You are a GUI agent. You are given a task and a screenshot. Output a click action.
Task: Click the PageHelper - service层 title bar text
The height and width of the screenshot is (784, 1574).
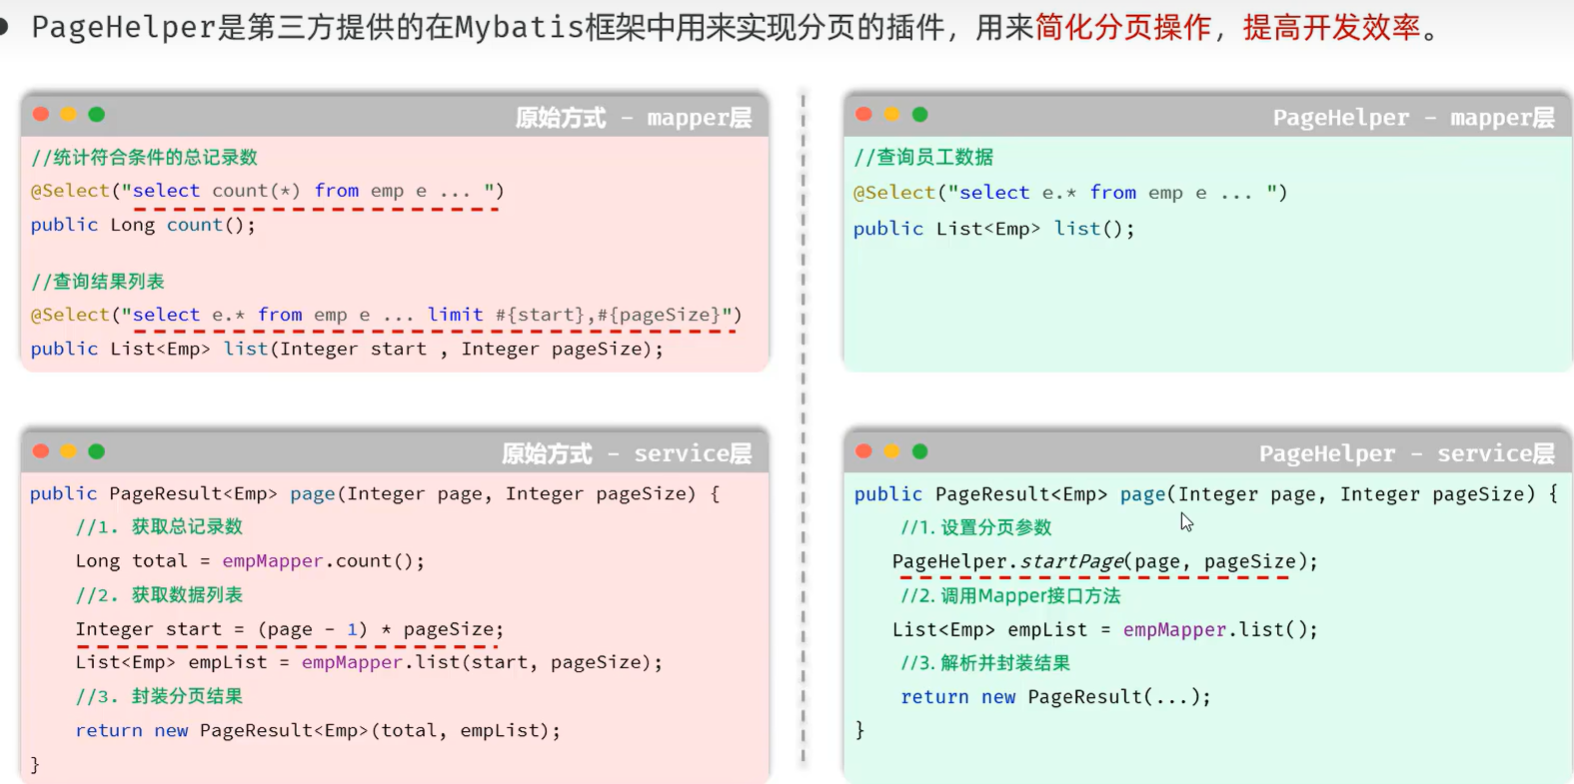click(x=1406, y=454)
